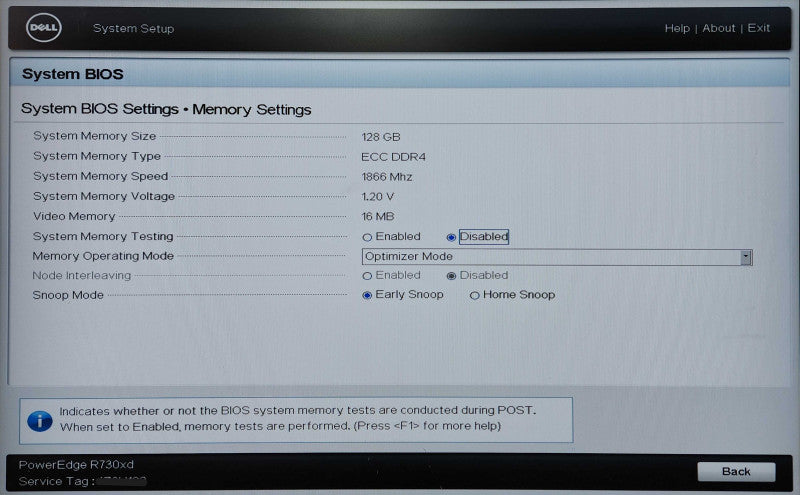Enable System Memory Testing
The image size is (800, 495).
coord(367,237)
